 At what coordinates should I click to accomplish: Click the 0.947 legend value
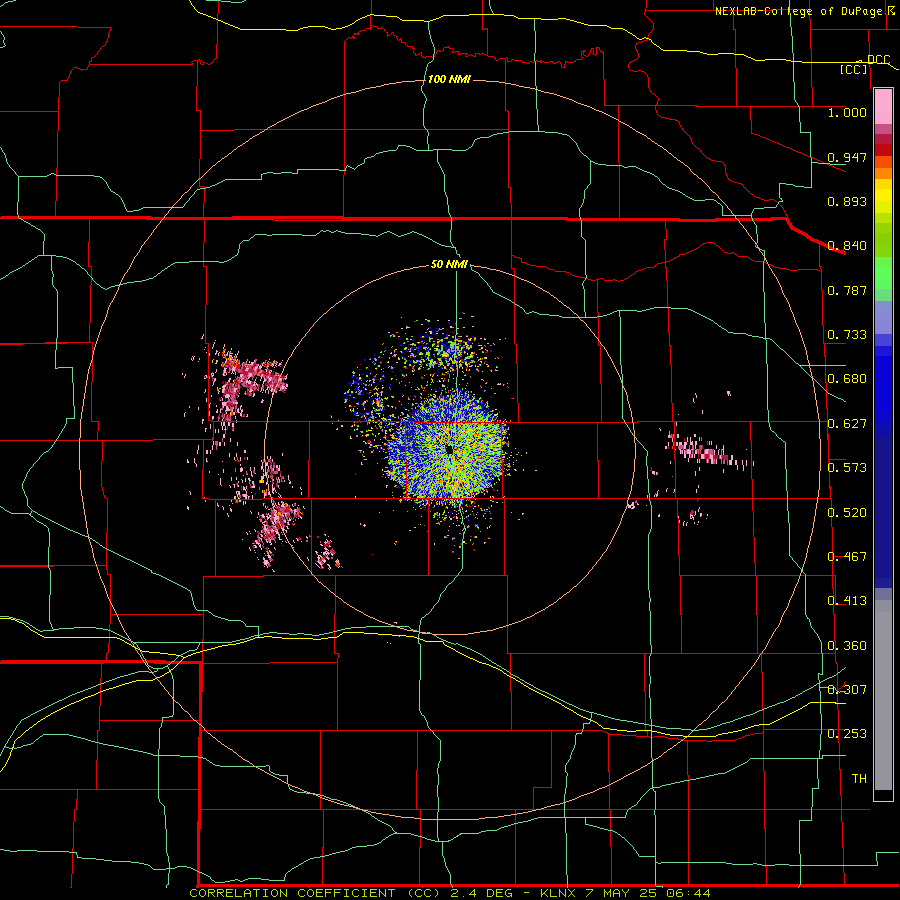point(847,157)
